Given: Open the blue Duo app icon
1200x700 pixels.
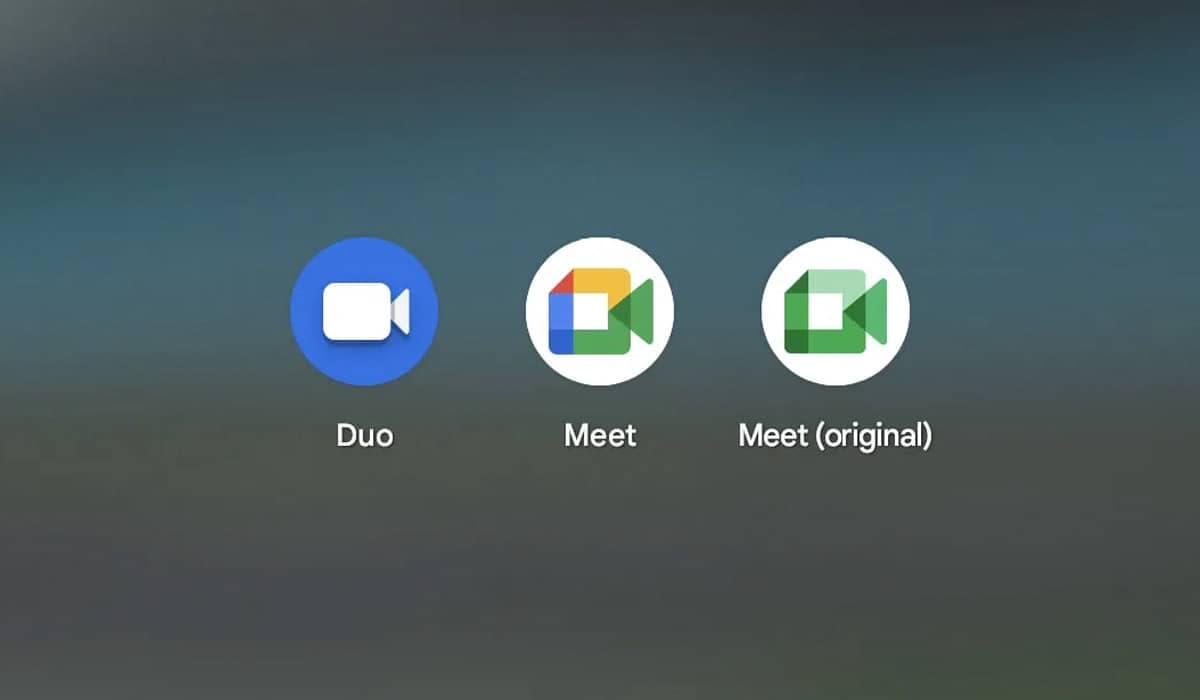Looking at the screenshot, I should [x=364, y=311].
